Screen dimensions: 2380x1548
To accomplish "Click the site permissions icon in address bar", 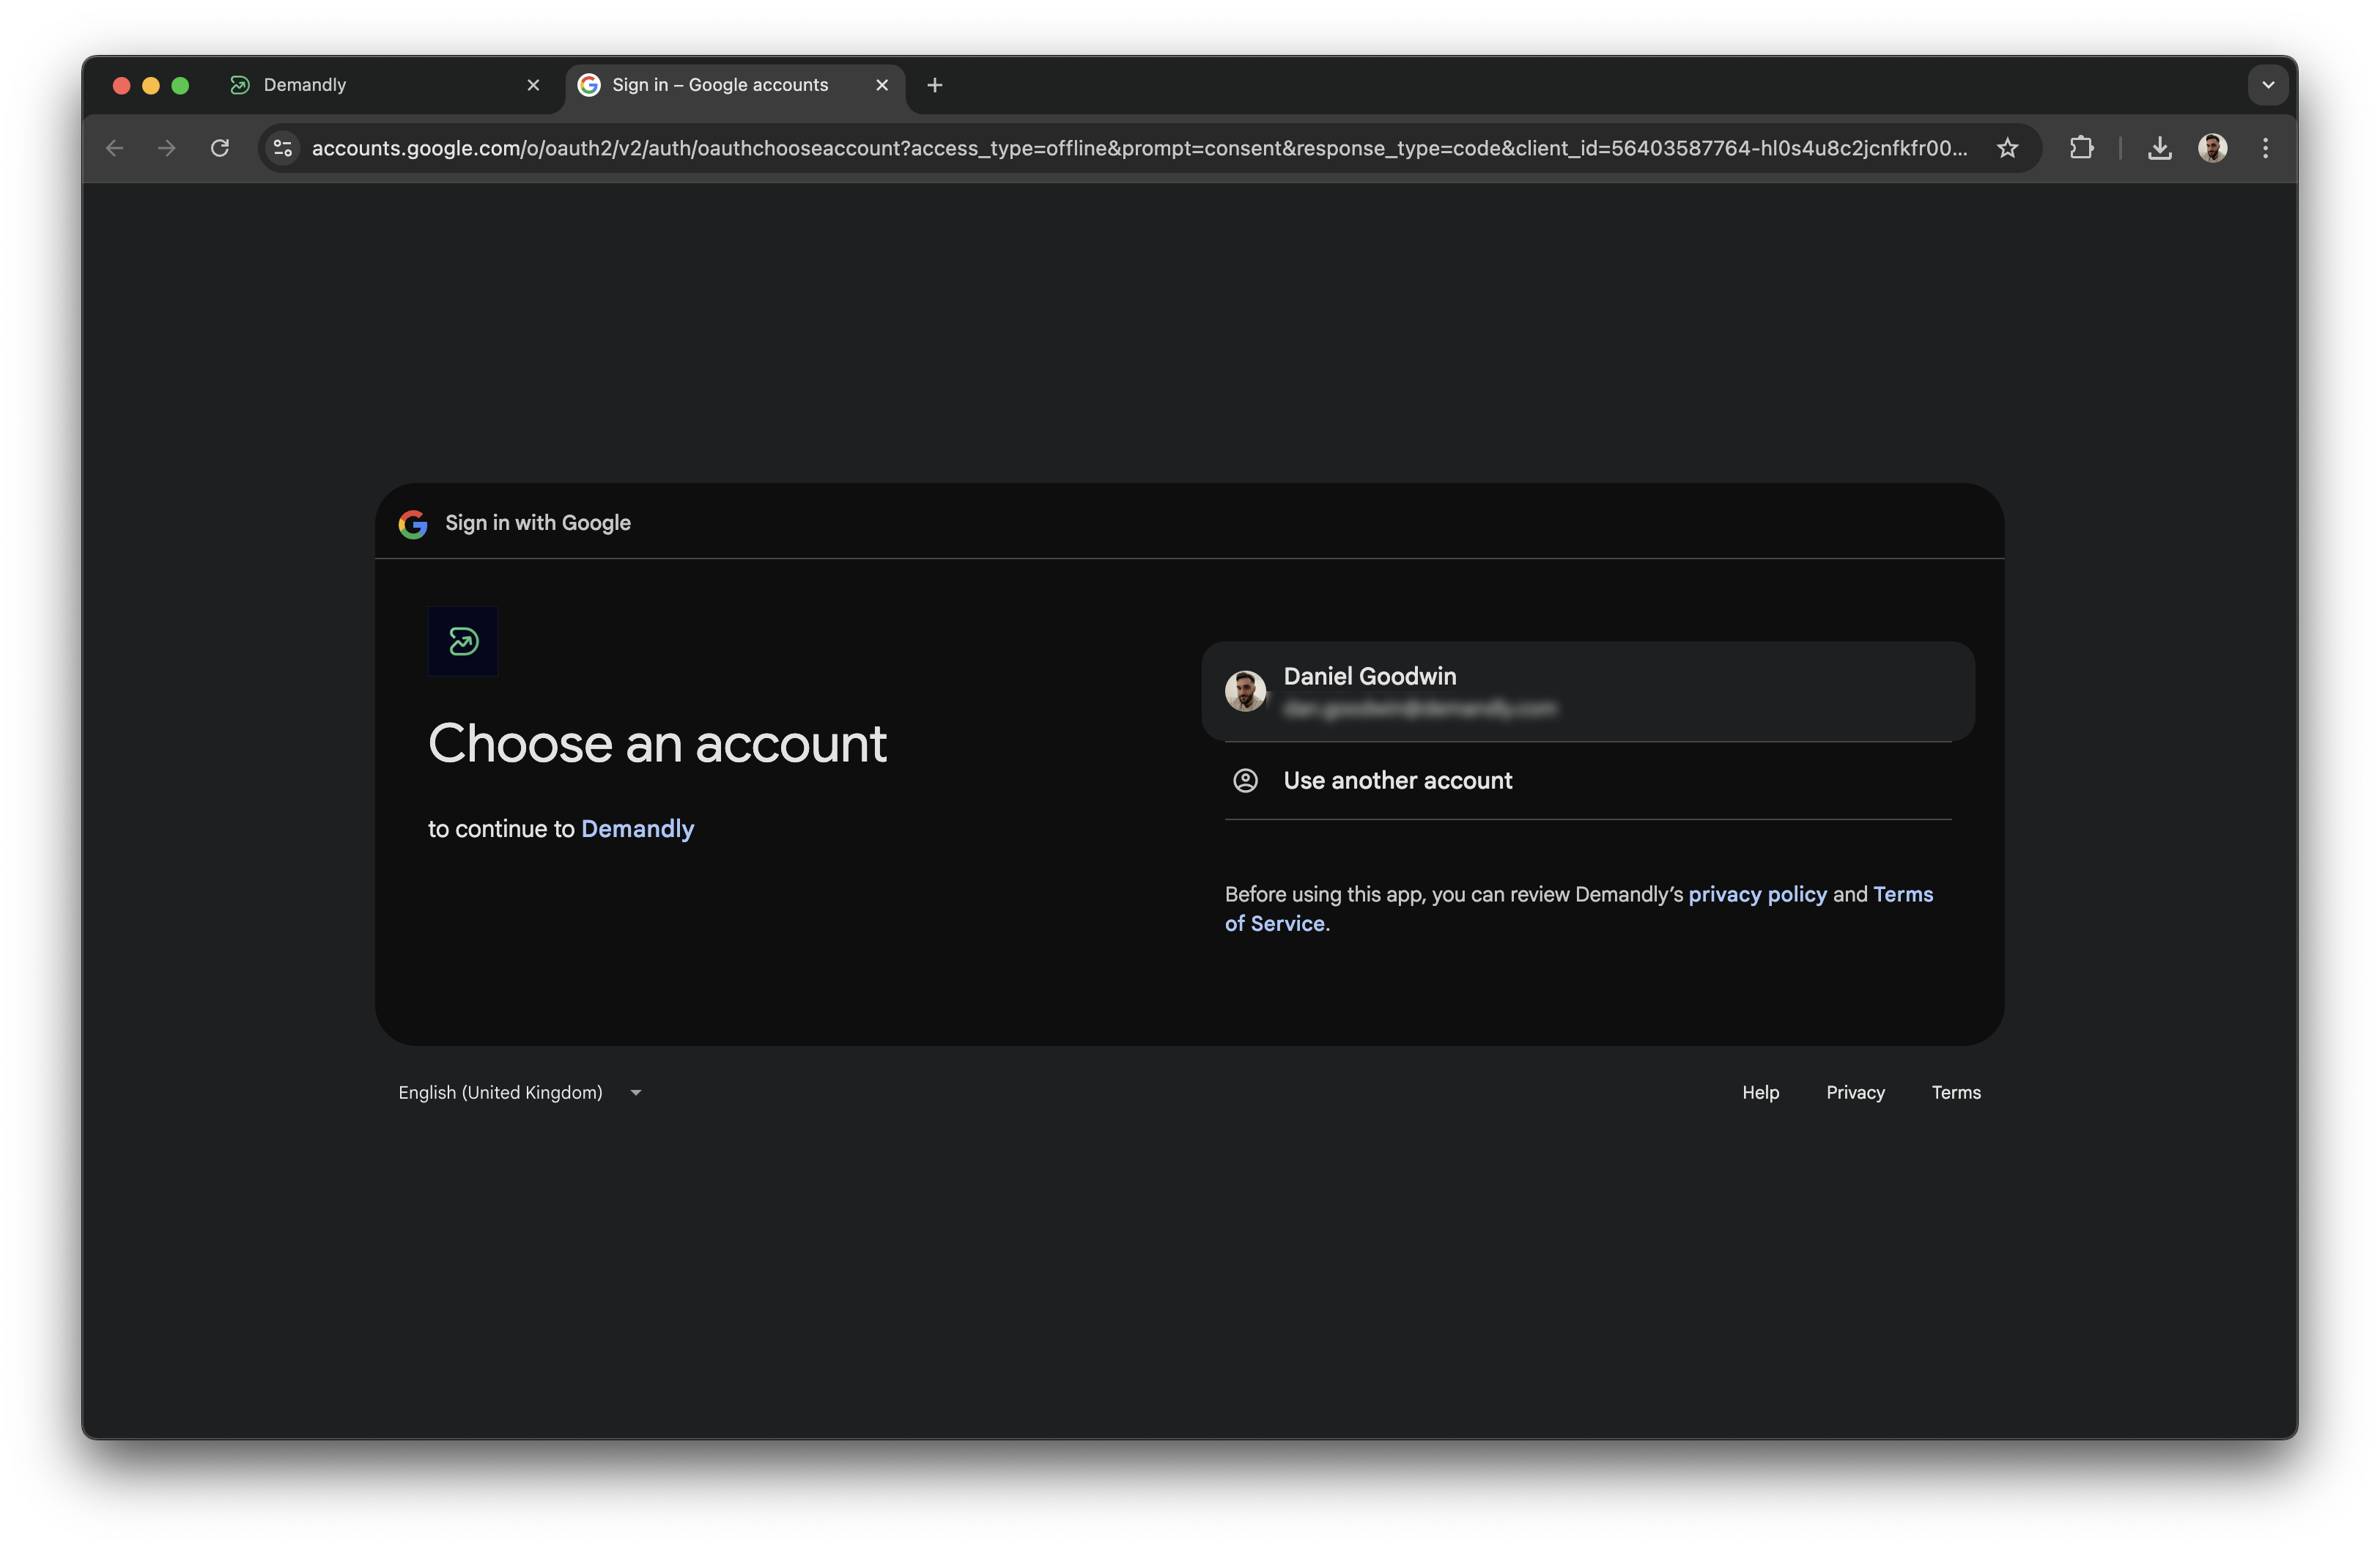I will 283,148.
